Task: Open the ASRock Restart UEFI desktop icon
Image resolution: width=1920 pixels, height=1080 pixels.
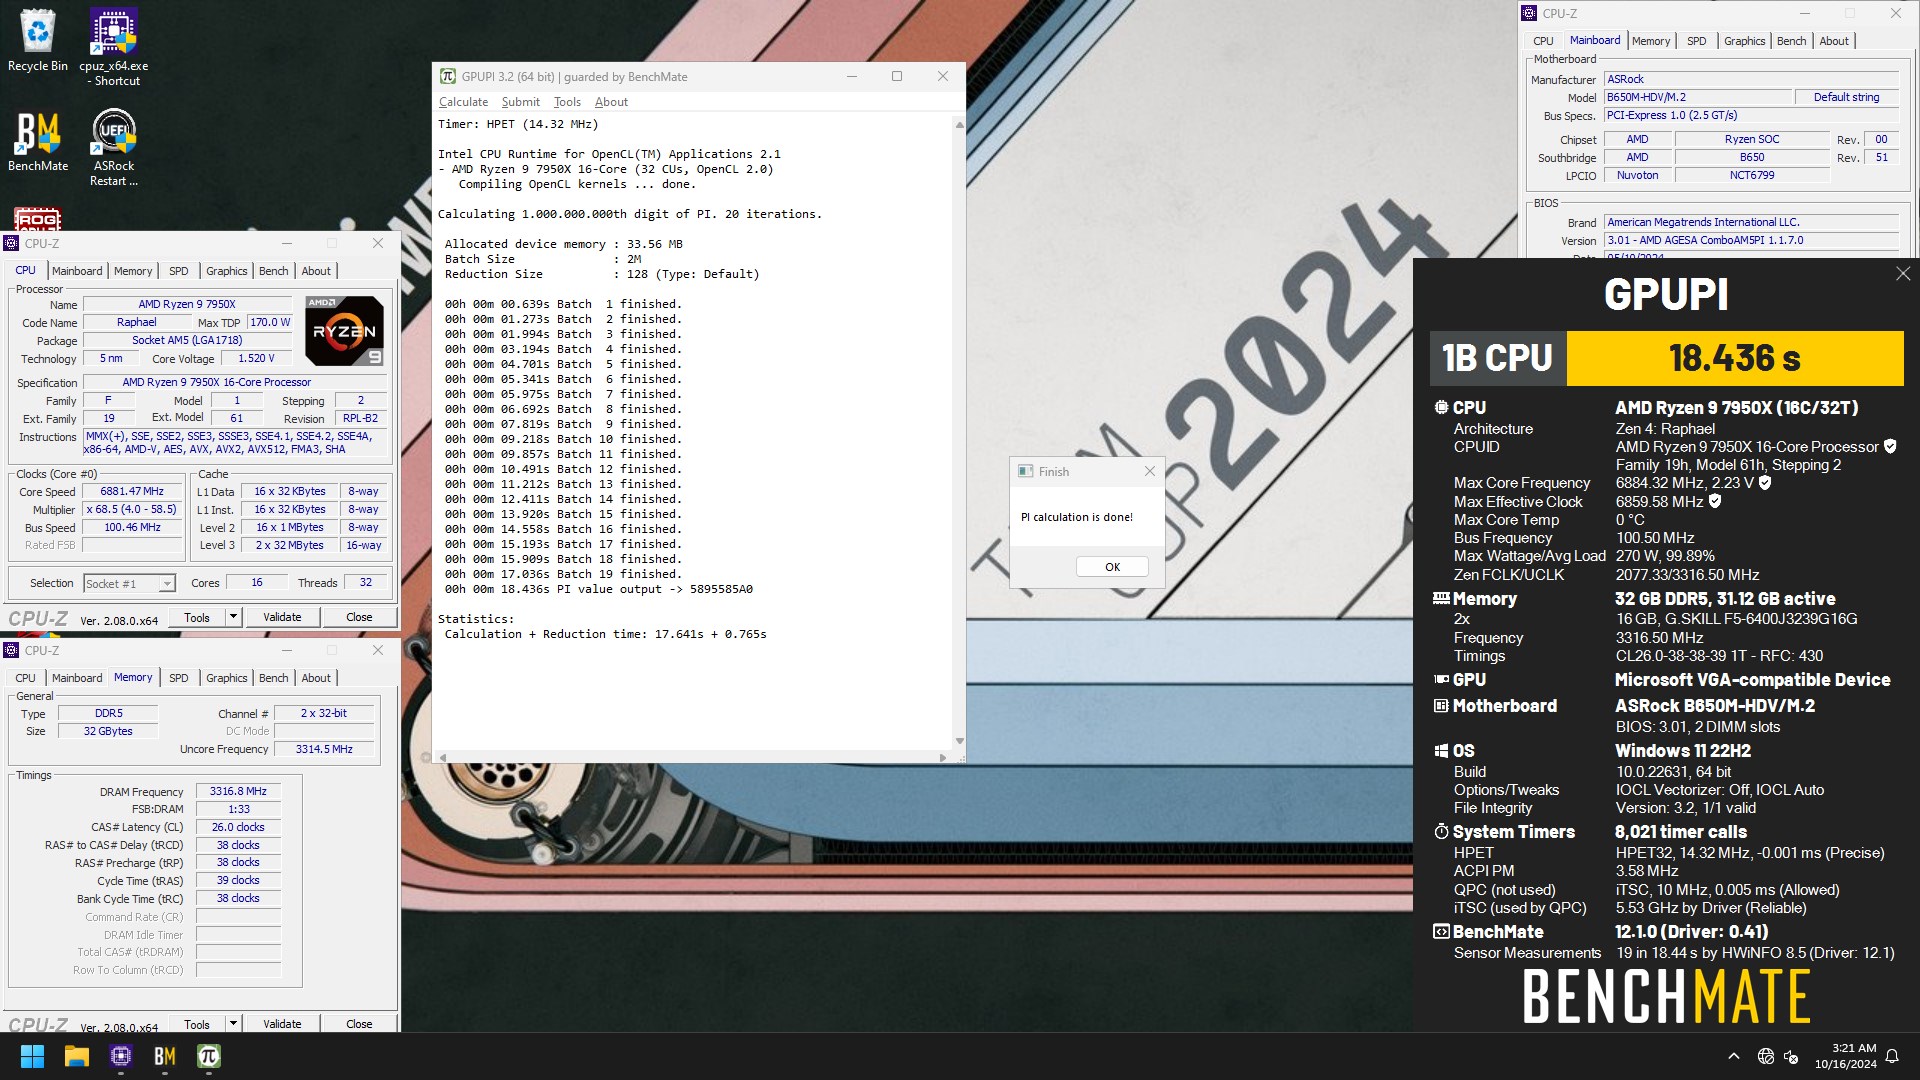Action: (114, 147)
